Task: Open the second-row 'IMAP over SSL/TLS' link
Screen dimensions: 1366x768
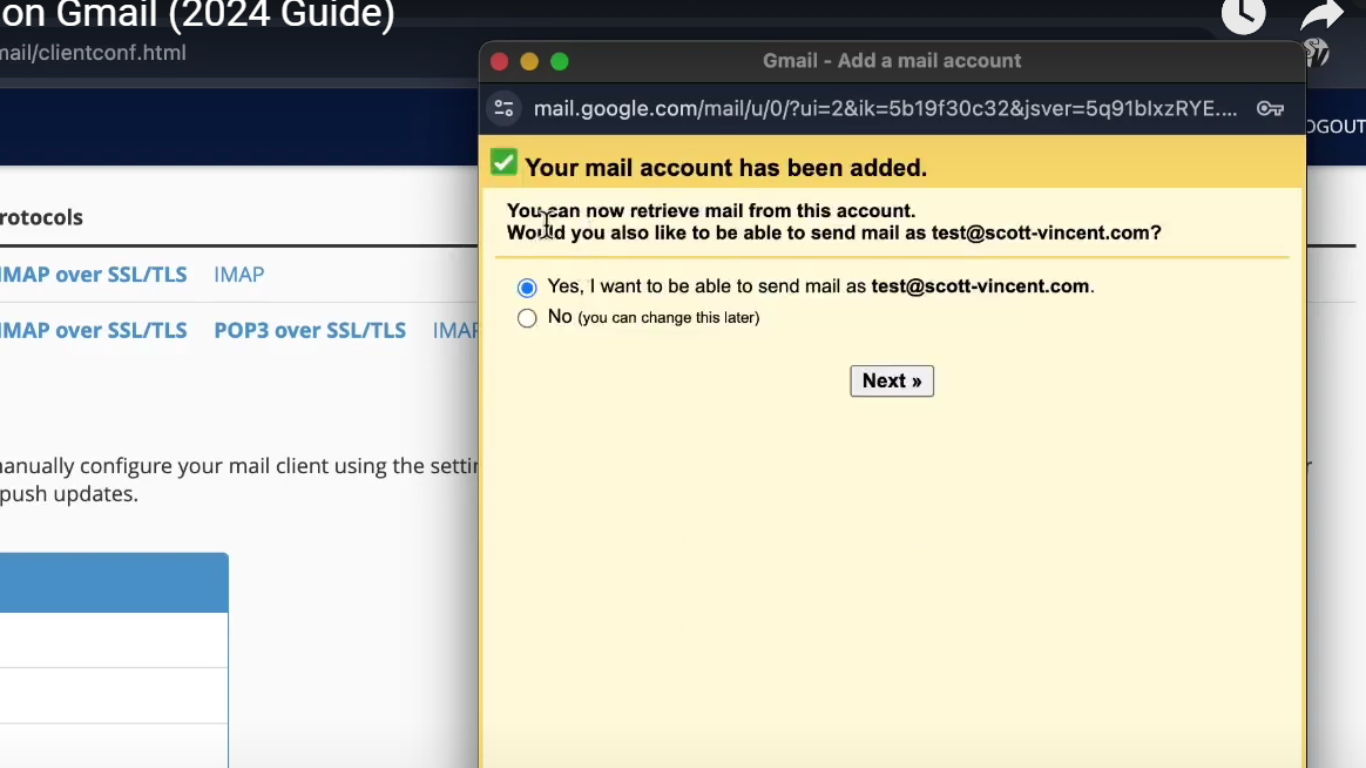Action: (93, 330)
